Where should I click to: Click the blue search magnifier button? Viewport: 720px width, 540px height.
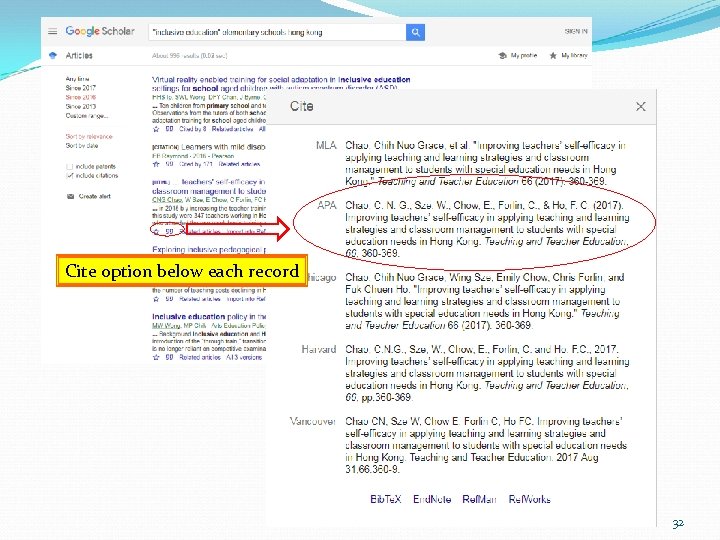point(415,32)
